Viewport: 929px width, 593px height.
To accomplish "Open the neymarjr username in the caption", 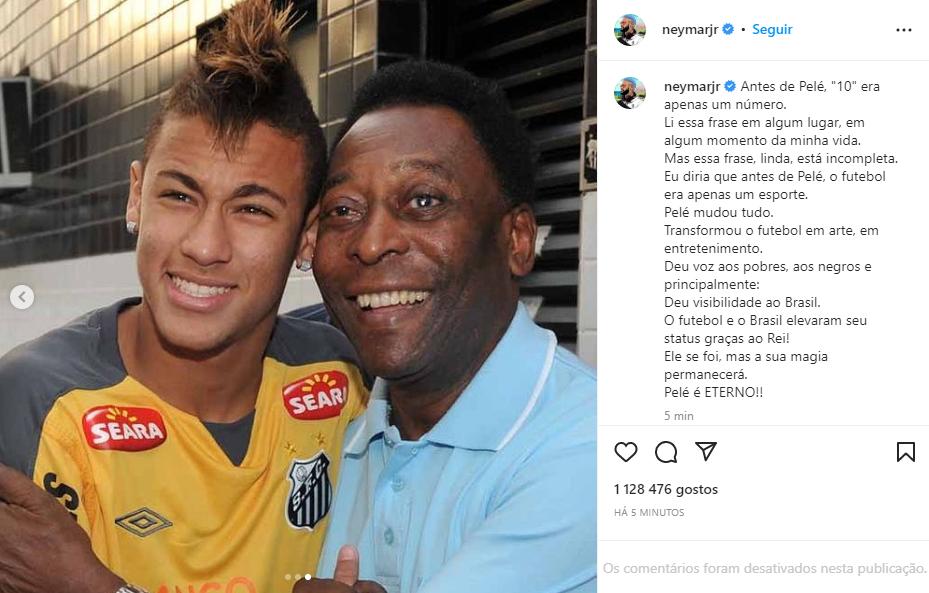I will 691,86.
